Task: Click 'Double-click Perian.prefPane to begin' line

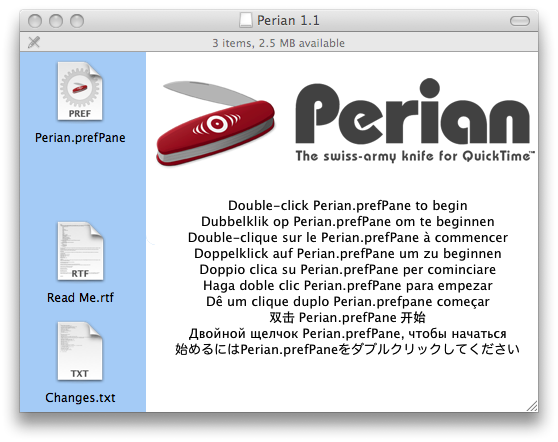Action: [348, 206]
